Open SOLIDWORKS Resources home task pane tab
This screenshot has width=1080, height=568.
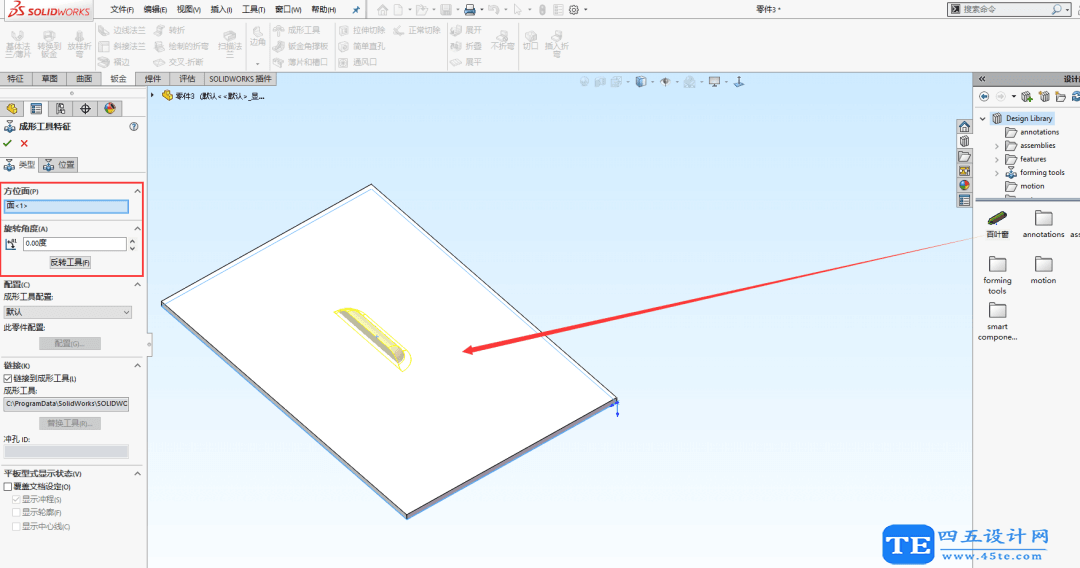point(964,127)
